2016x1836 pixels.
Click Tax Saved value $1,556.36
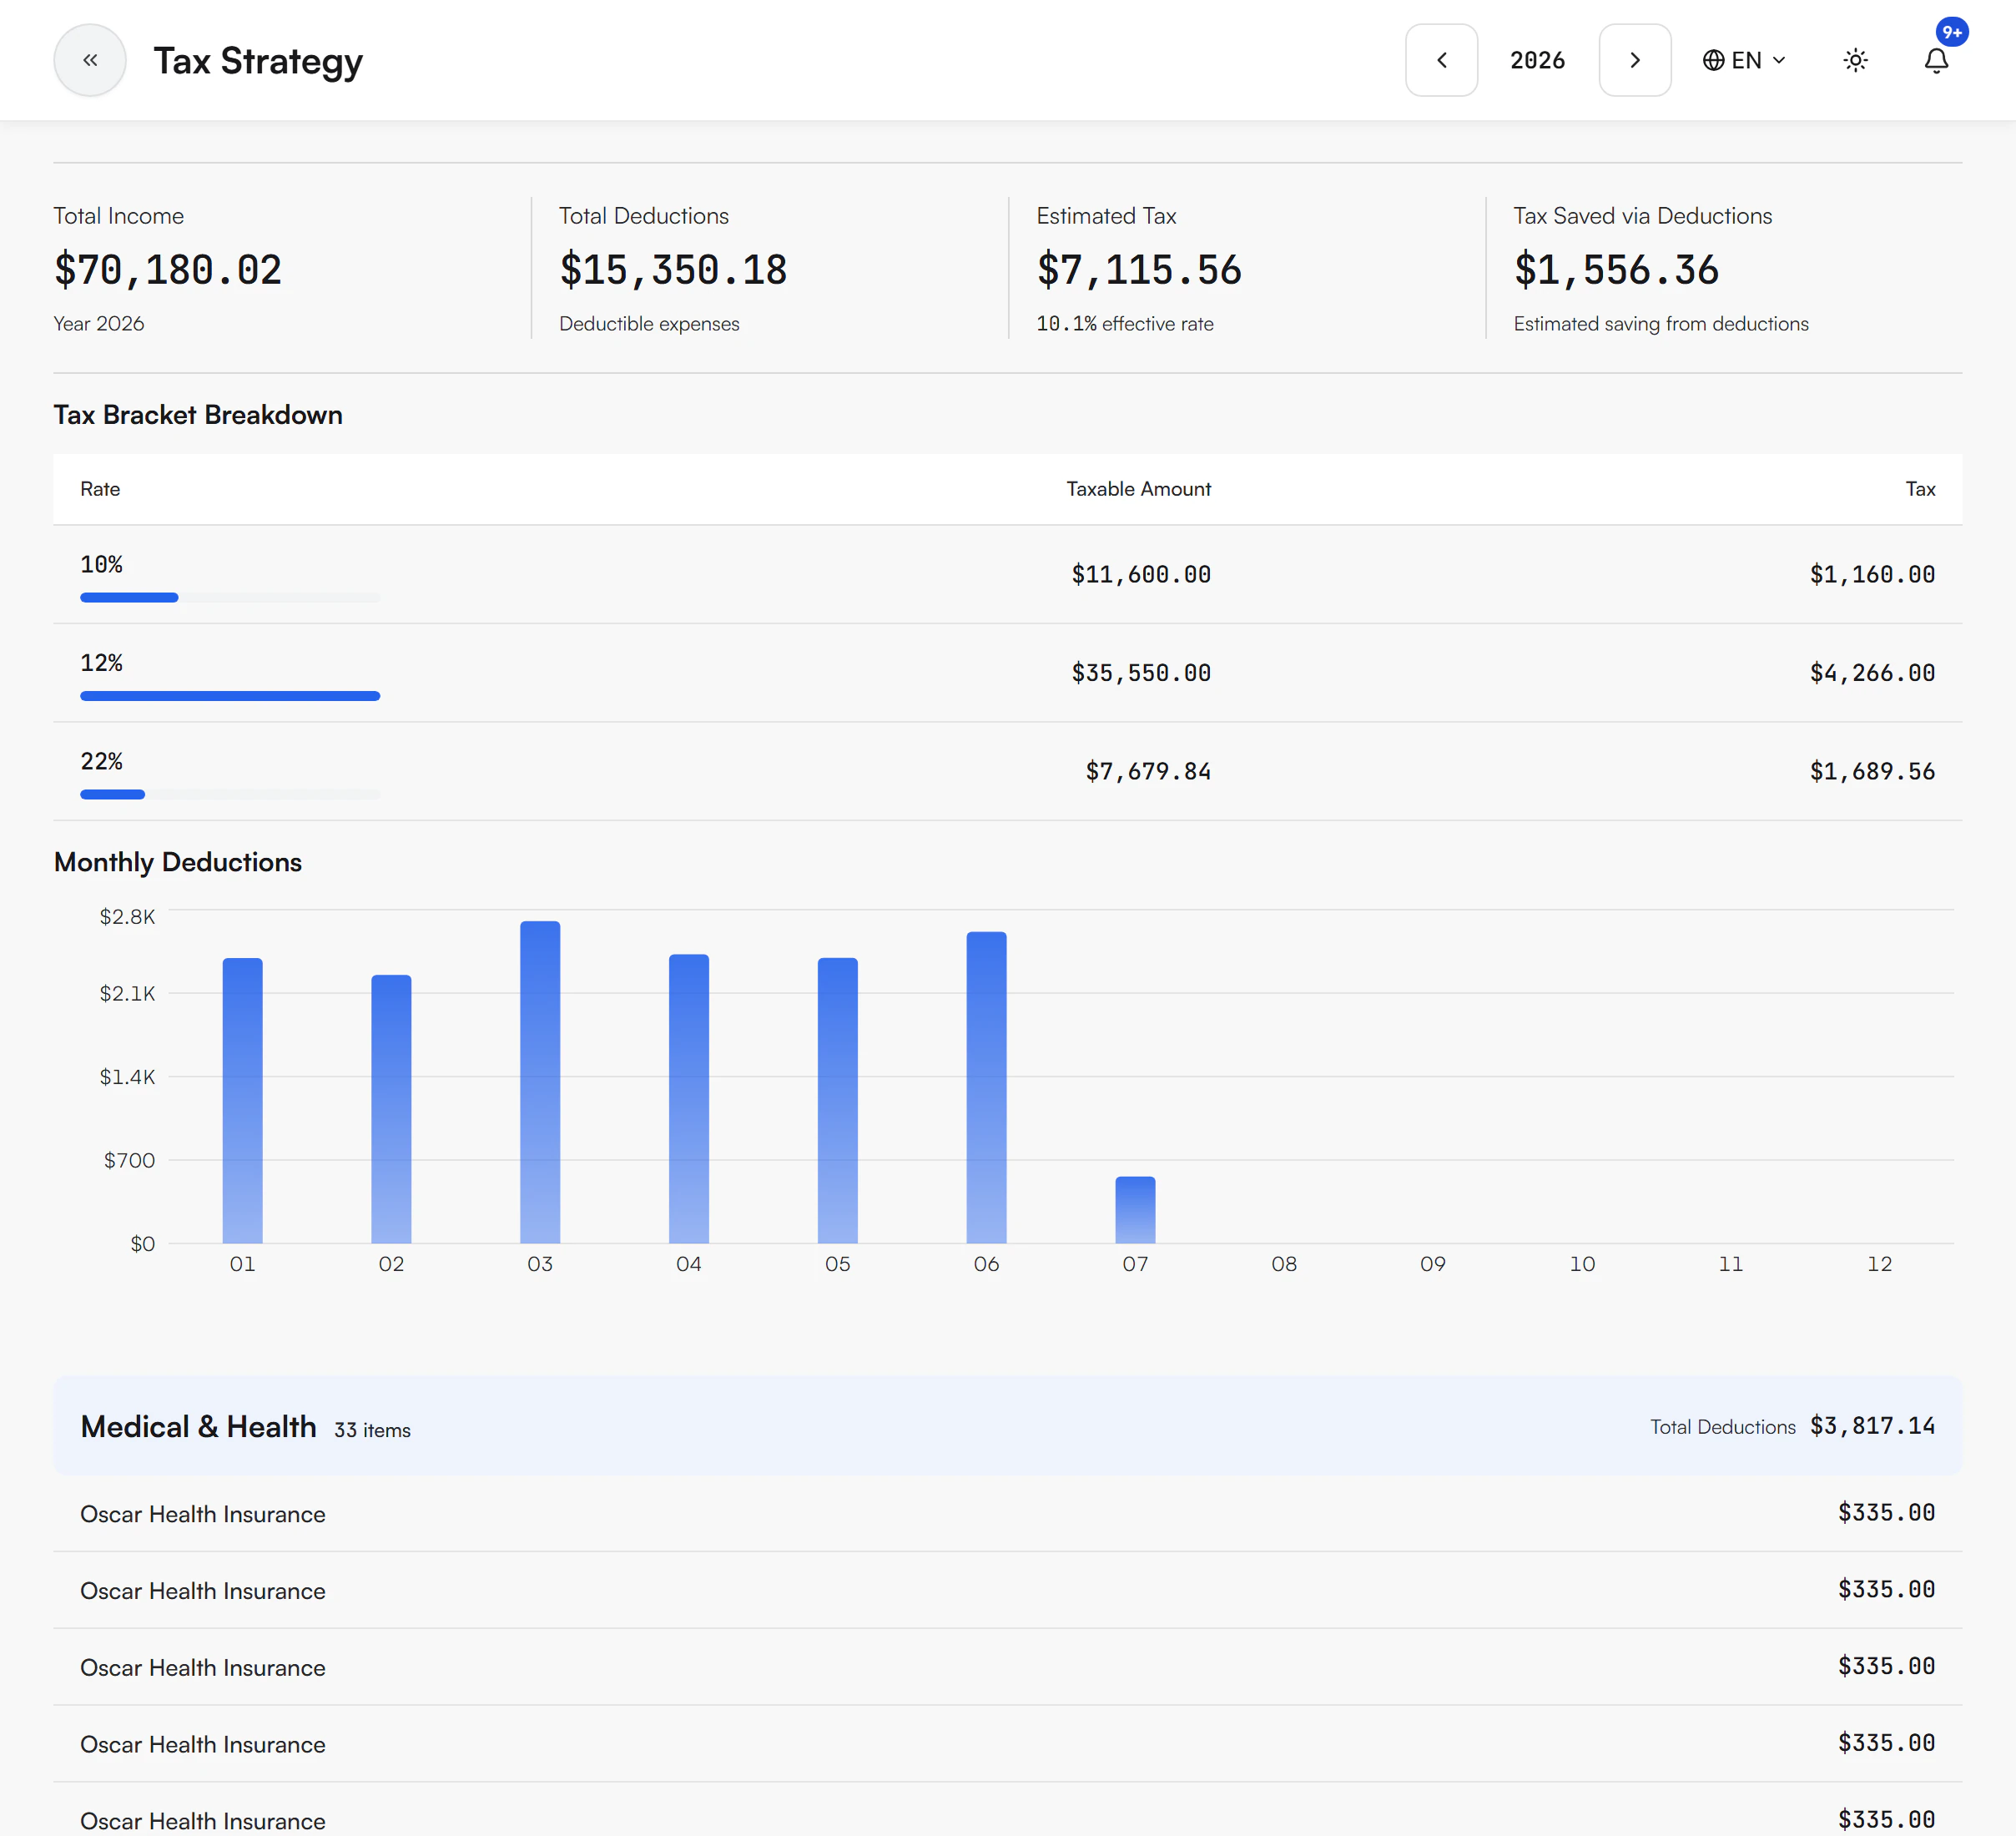(1616, 270)
